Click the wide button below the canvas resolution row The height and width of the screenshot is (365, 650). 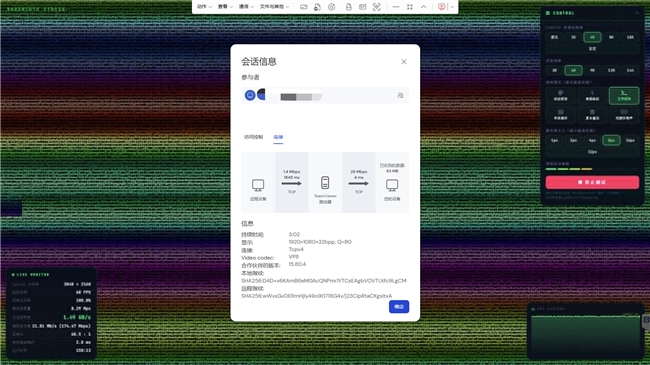click(592, 49)
